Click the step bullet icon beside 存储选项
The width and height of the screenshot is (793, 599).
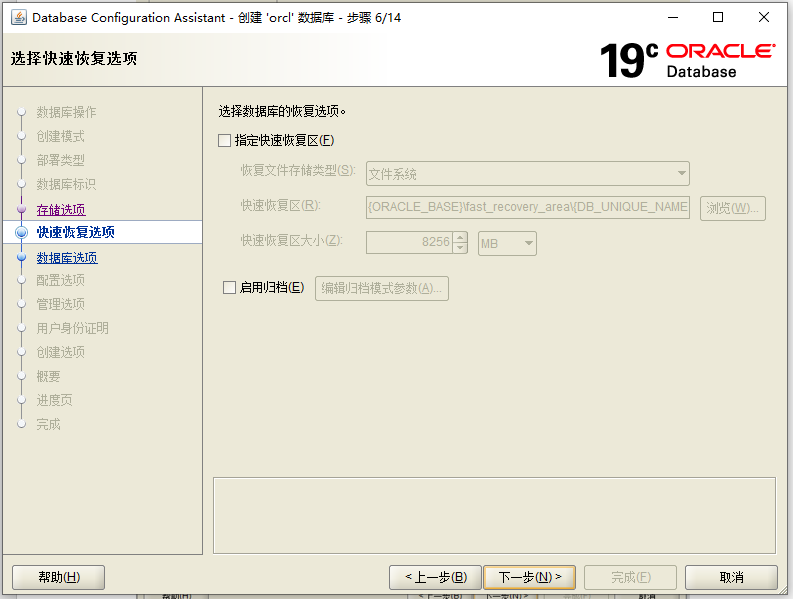pyautogui.click(x=21, y=208)
